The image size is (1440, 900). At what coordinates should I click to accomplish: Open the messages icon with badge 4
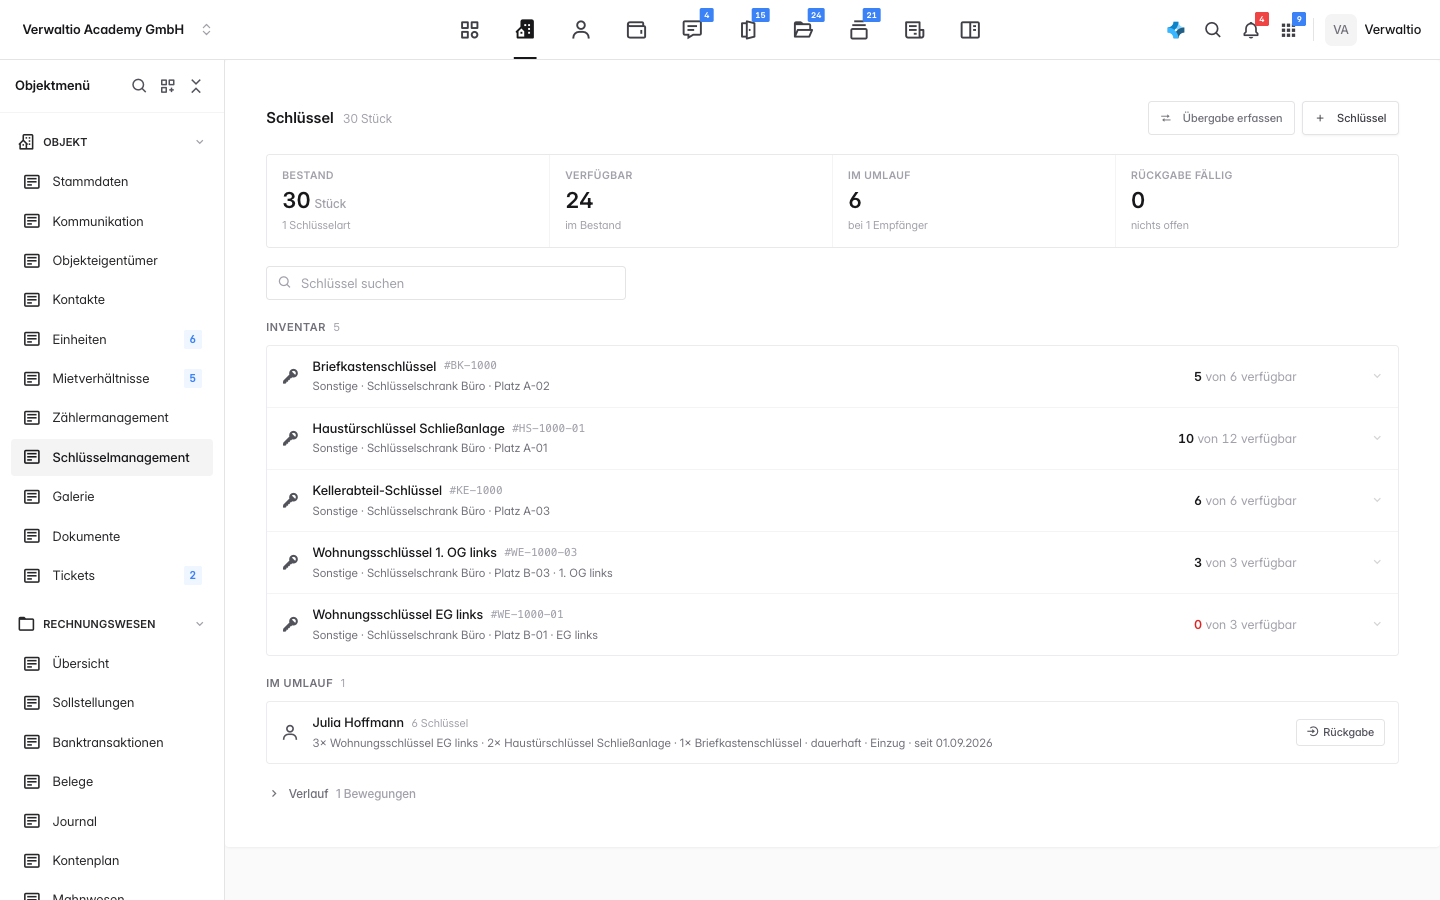coord(692,30)
